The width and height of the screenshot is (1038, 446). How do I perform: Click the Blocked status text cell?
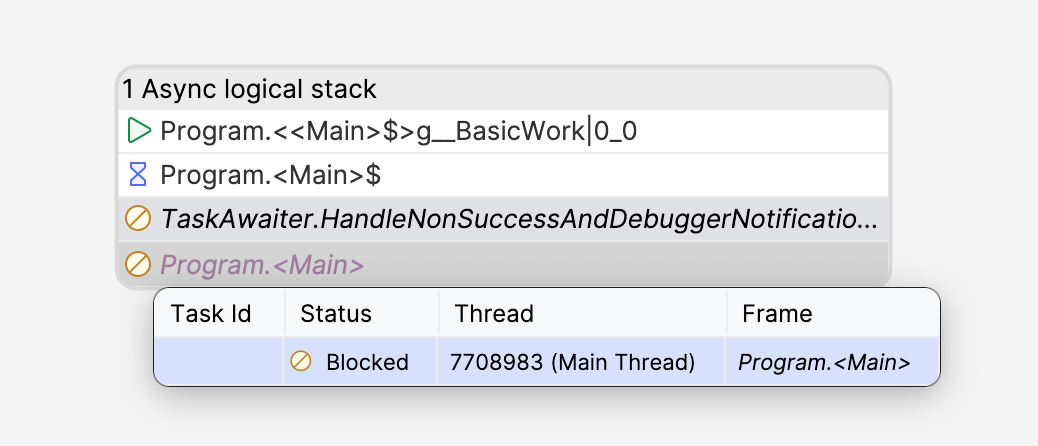pos(367,362)
